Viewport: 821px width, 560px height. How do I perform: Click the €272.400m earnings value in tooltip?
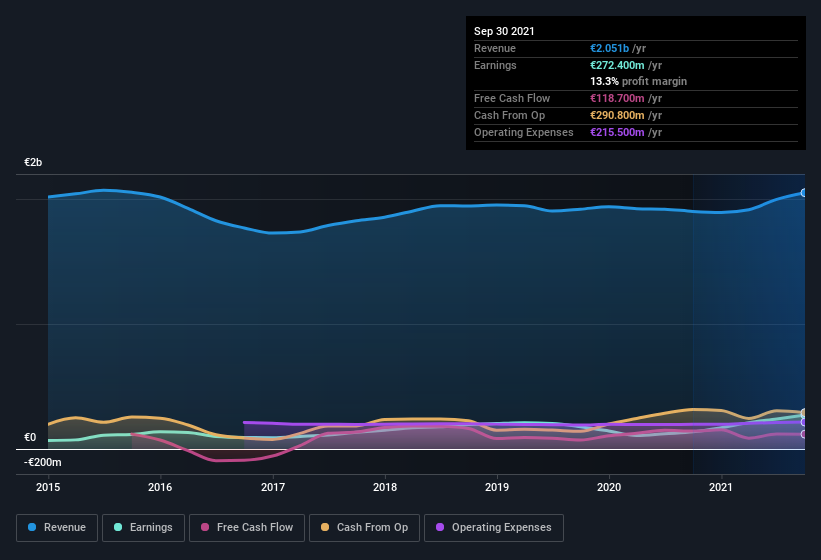(617, 65)
